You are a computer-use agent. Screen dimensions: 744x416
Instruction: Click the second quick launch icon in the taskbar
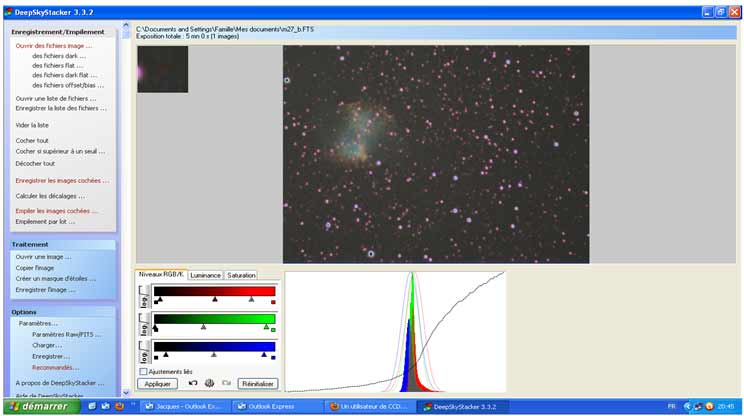coord(106,407)
